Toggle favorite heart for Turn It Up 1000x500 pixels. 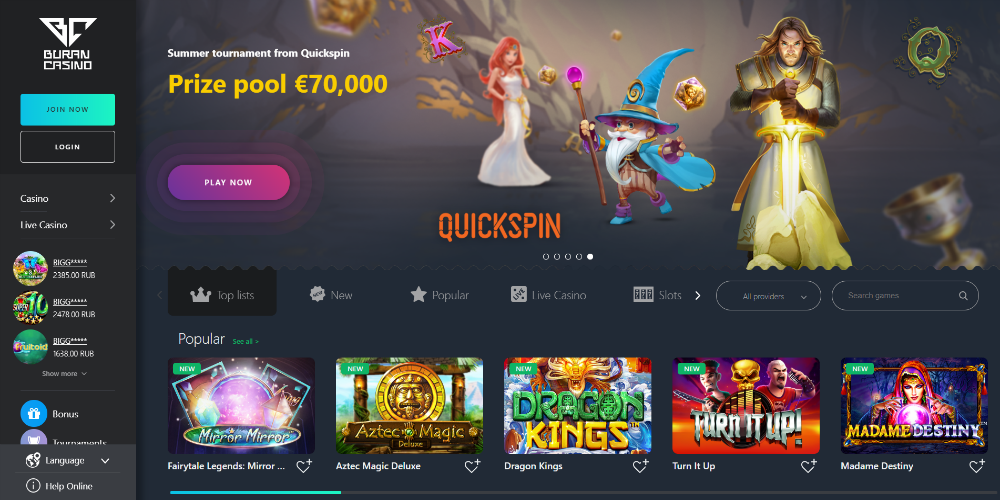coord(809,466)
